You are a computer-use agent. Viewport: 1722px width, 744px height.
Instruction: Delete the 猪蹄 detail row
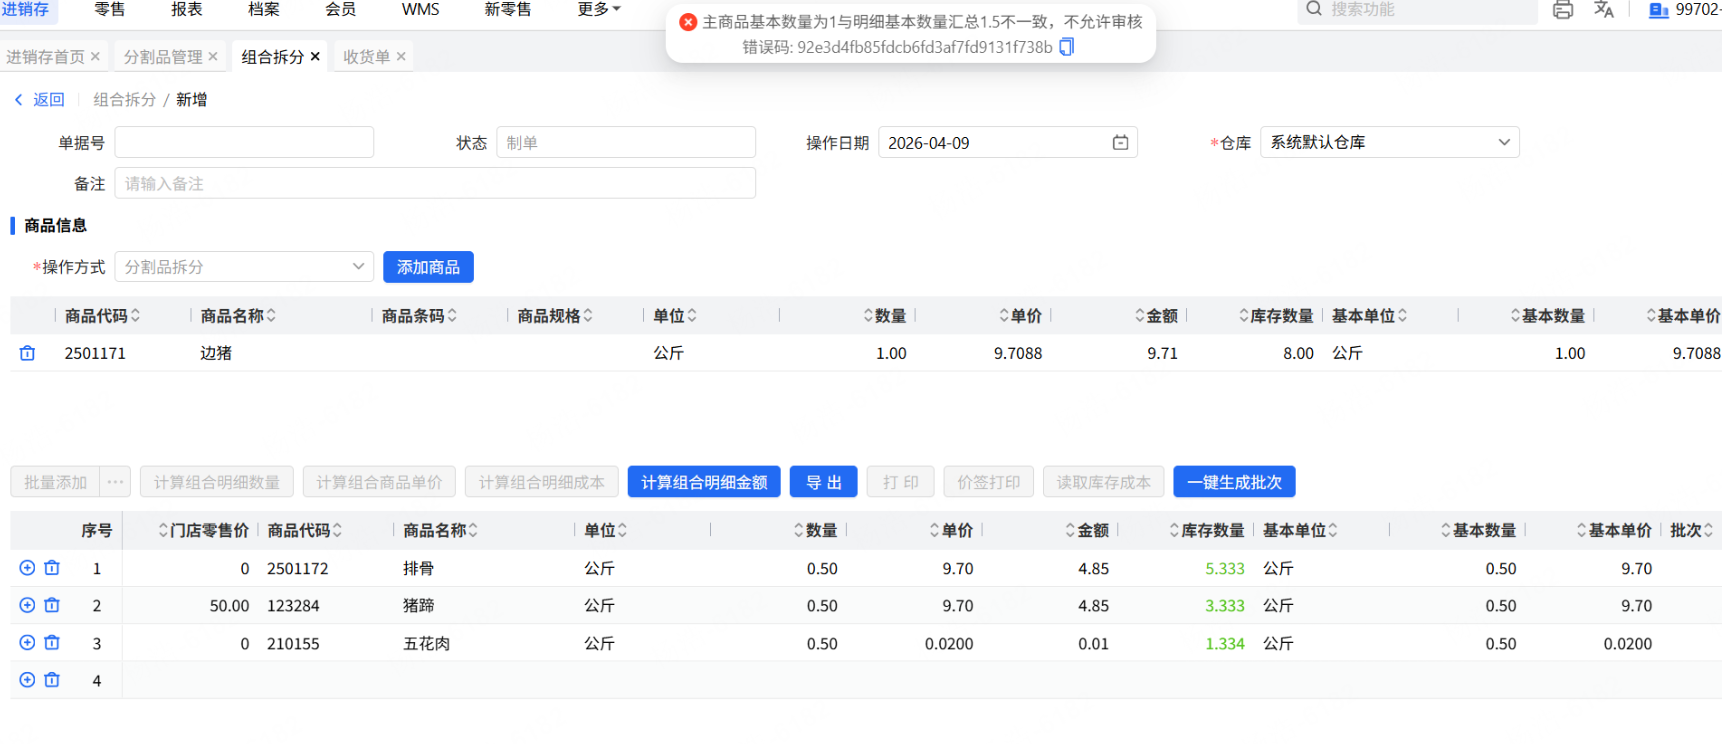click(x=52, y=605)
